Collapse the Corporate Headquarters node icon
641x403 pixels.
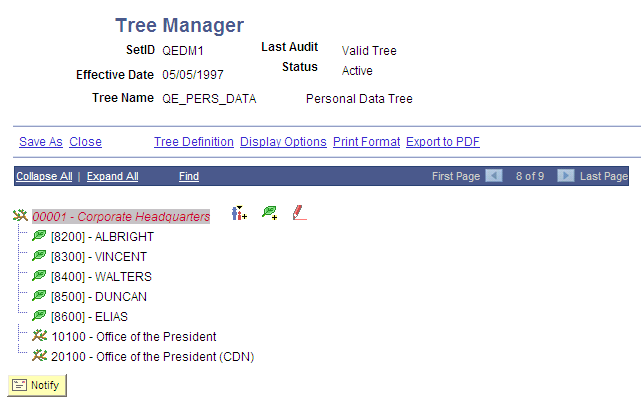coord(20,216)
